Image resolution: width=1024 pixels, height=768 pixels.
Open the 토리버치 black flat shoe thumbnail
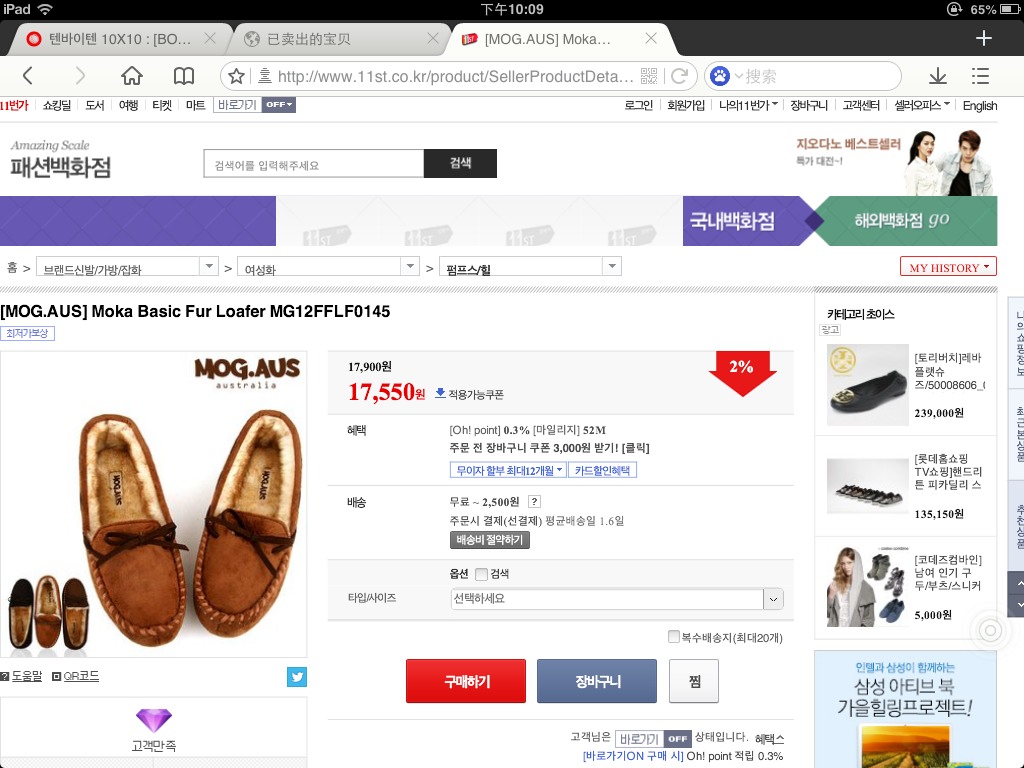coord(867,385)
